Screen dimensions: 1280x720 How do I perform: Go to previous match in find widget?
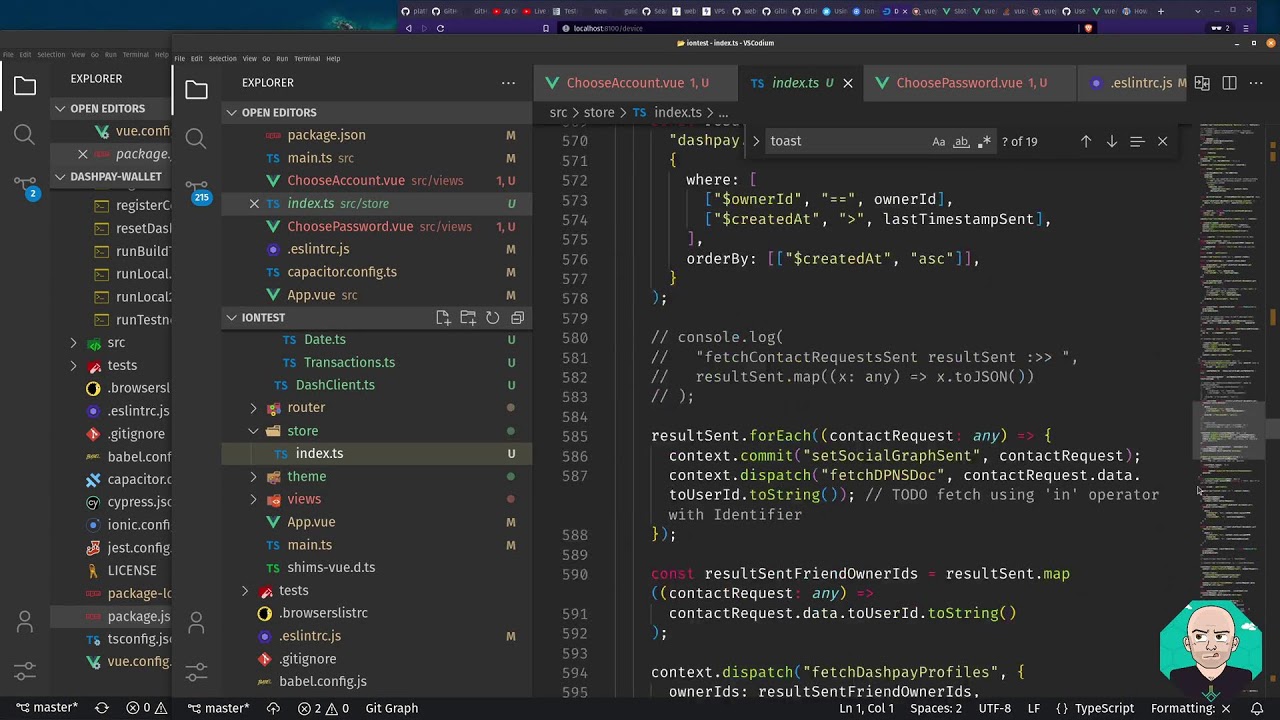point(1085,141)
